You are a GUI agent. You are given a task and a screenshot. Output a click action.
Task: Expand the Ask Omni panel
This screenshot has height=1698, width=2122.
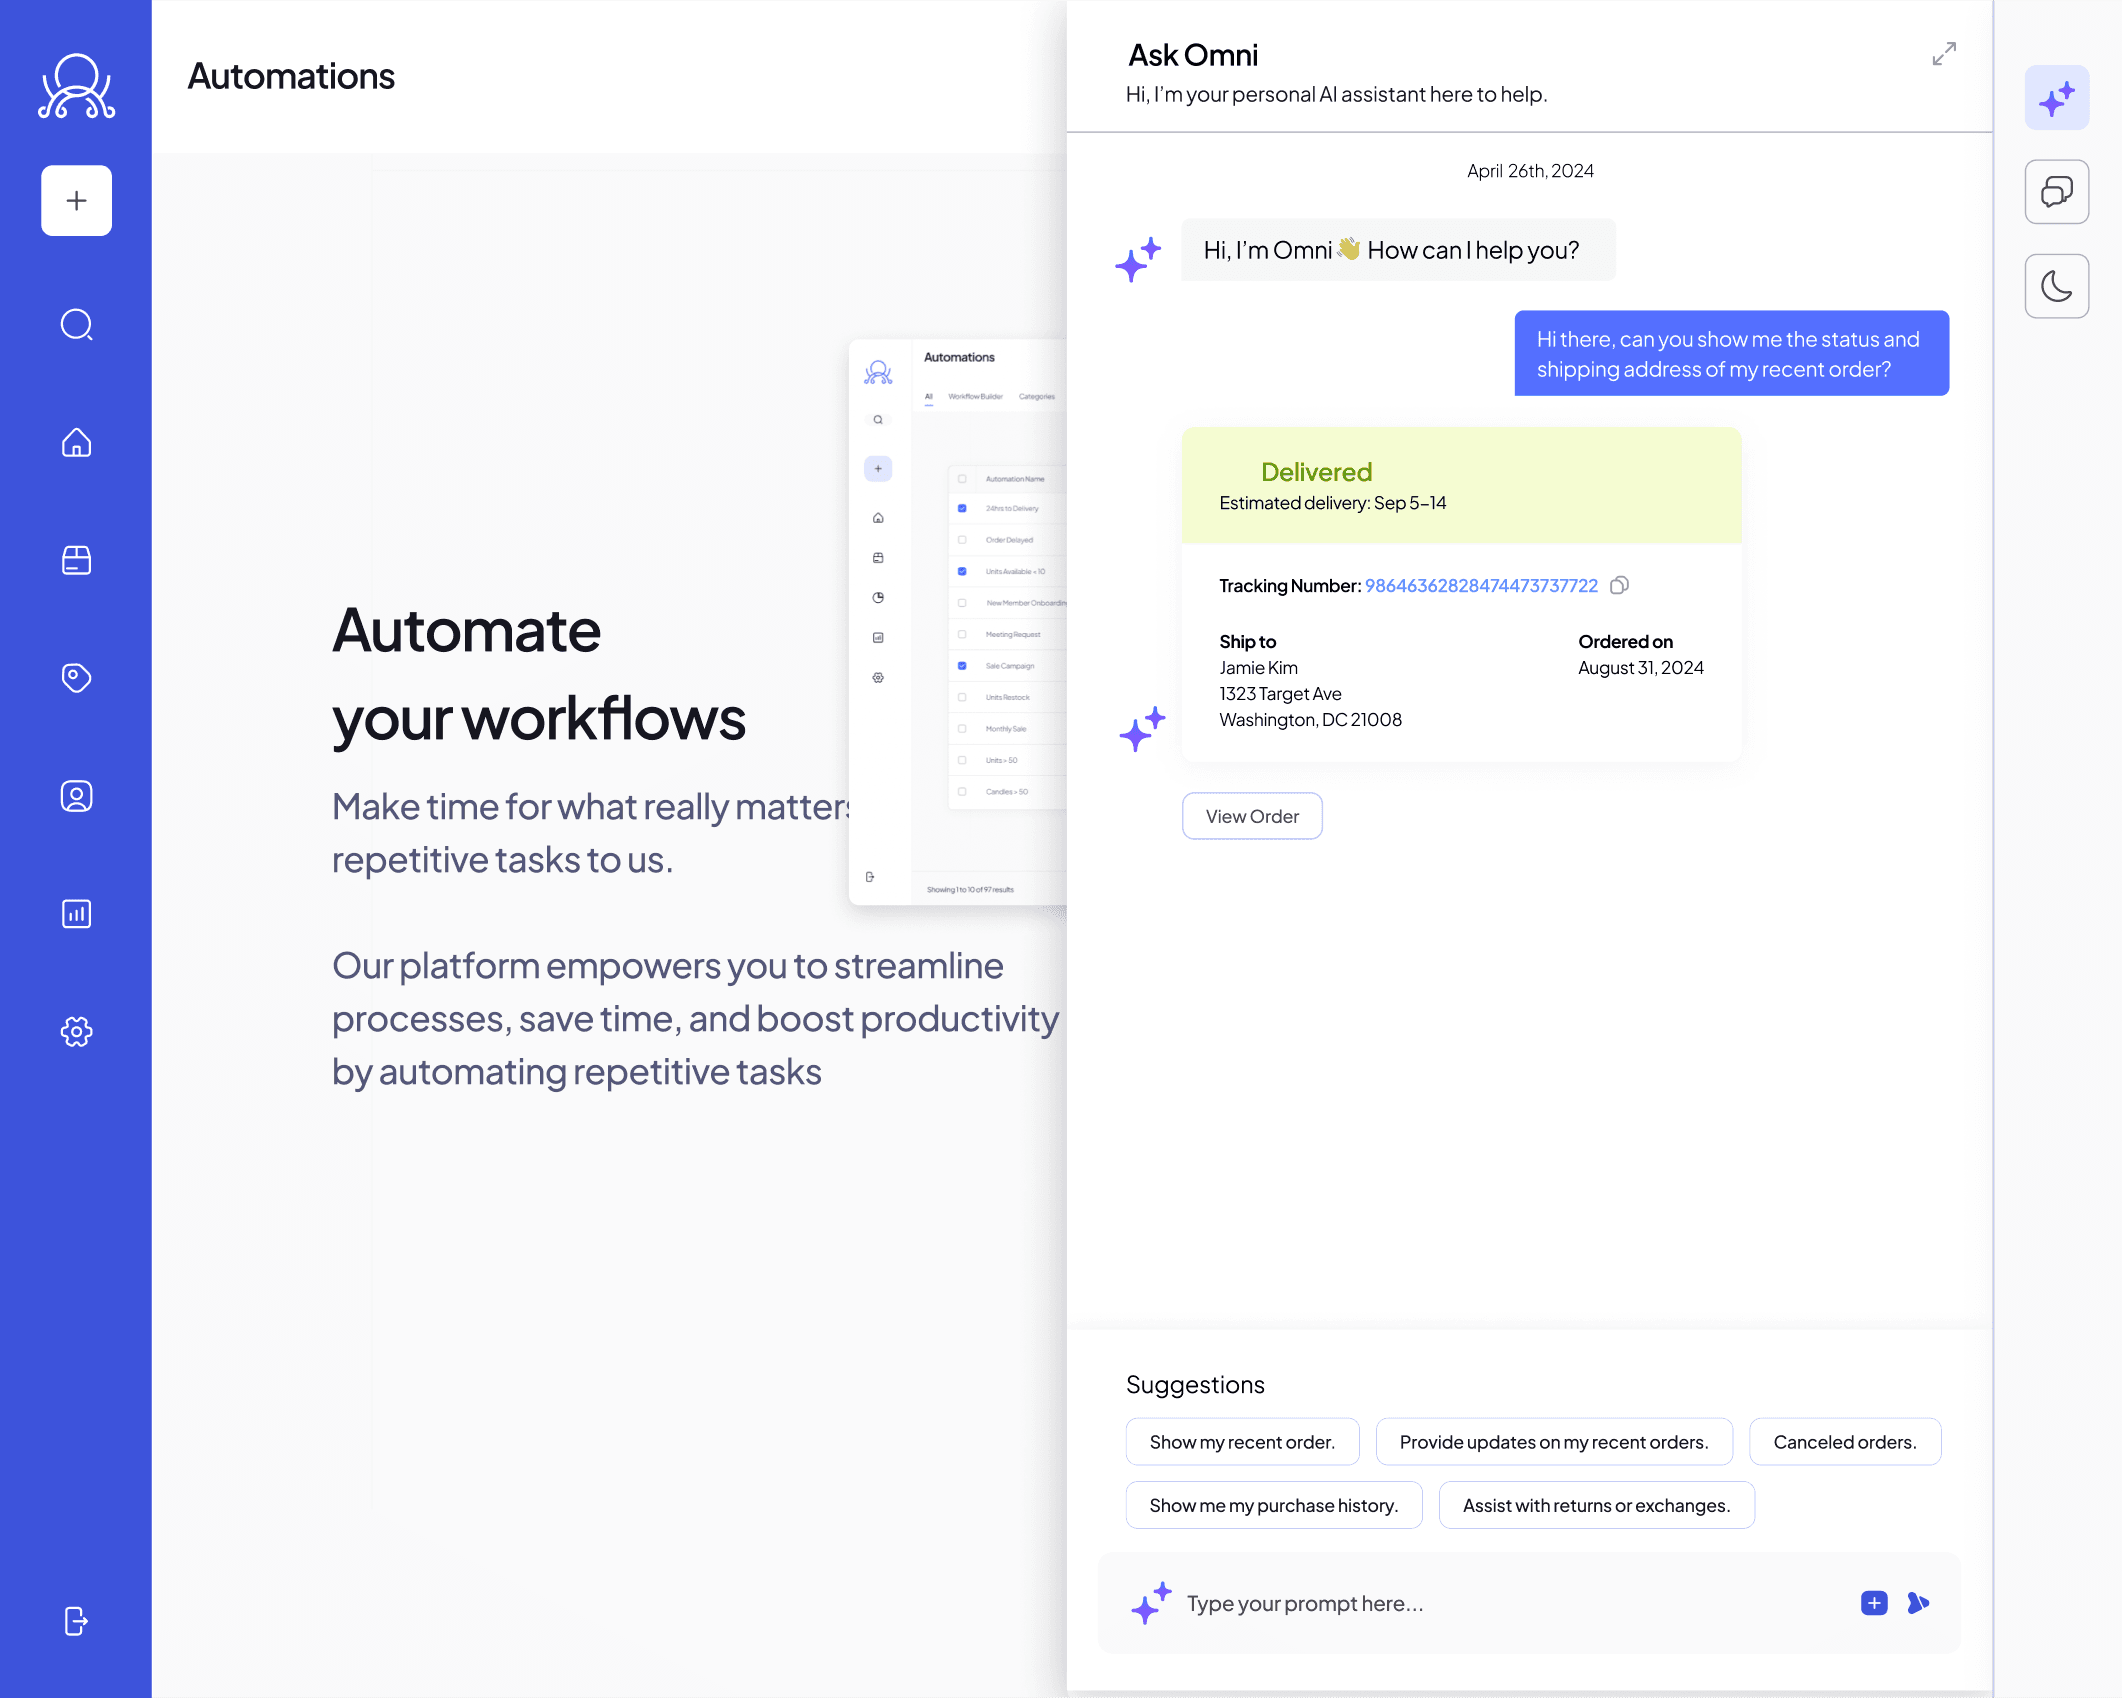coord(1943,54)
